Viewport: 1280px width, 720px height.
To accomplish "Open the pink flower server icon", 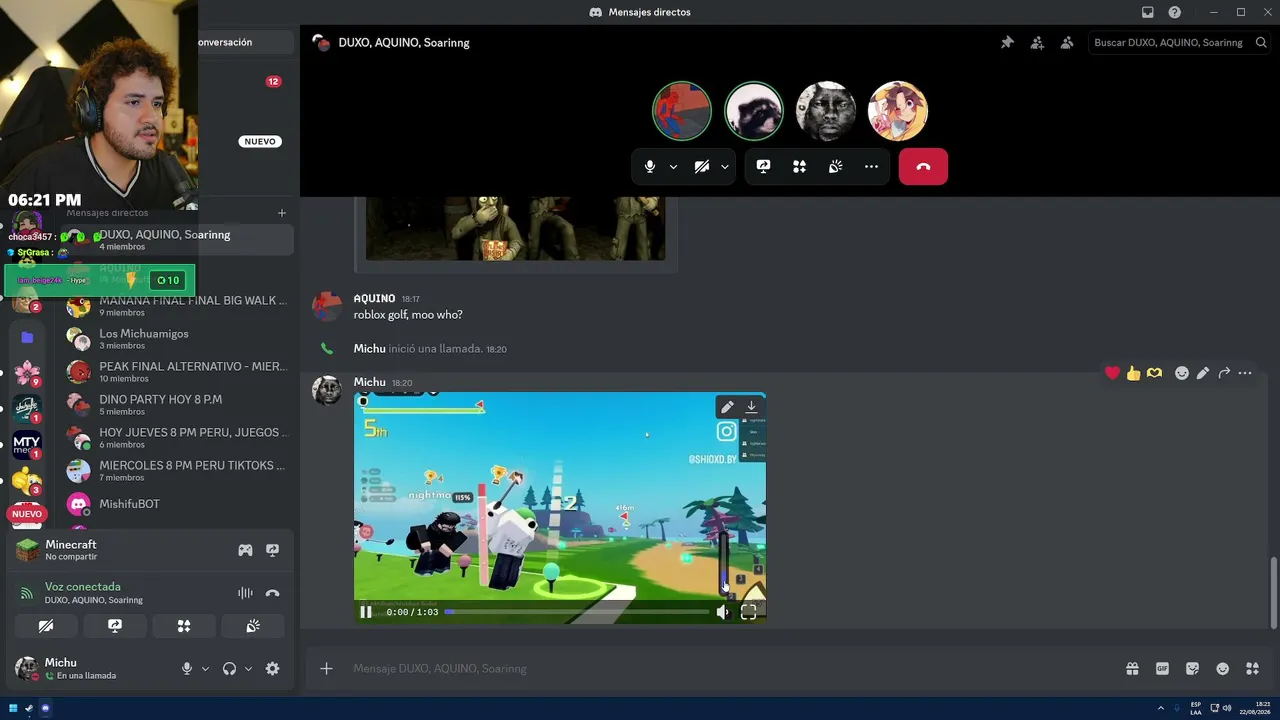I will [27, 373].
